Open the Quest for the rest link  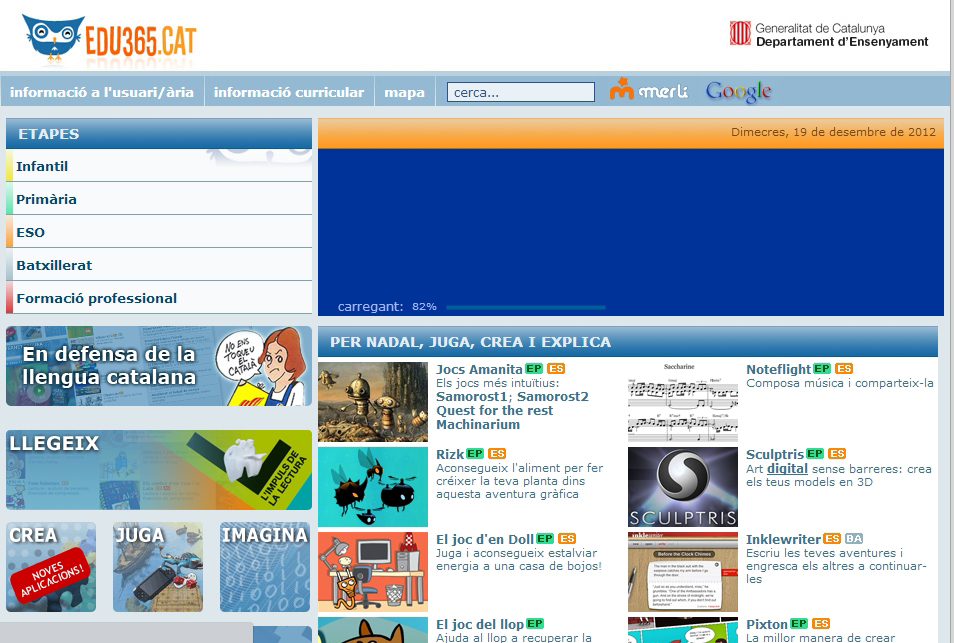(x=495, y=411)
